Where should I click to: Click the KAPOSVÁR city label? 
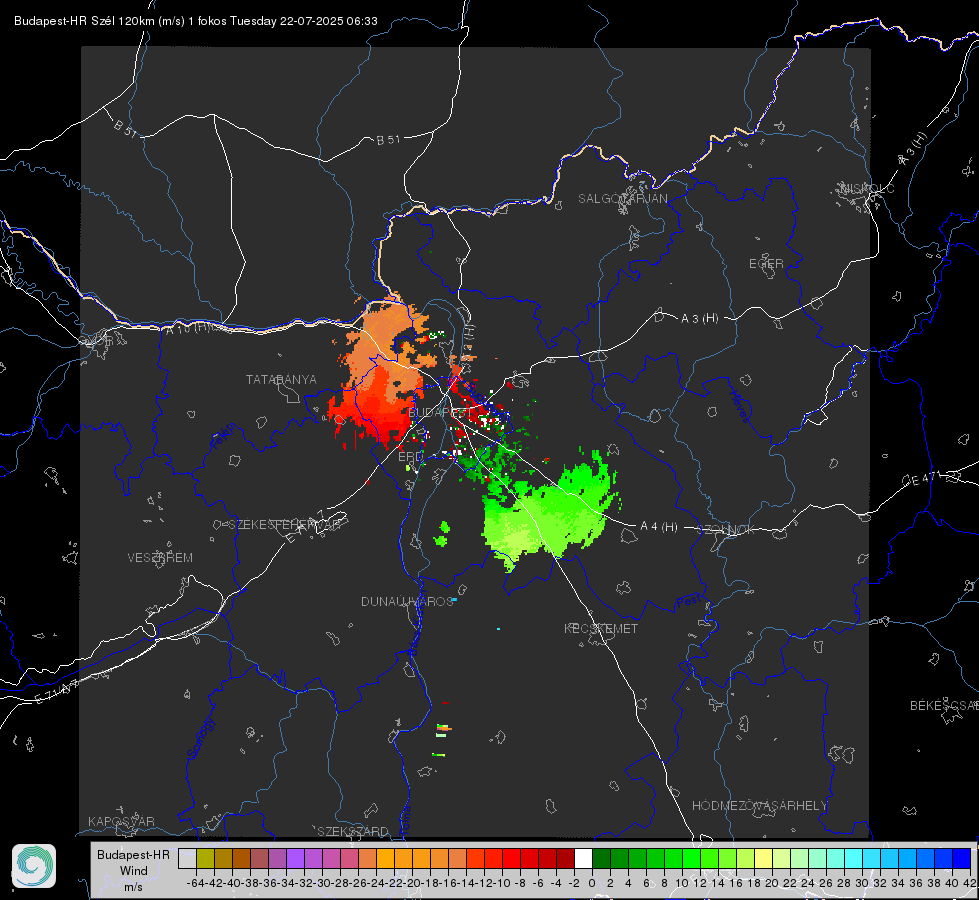point(121,821)
